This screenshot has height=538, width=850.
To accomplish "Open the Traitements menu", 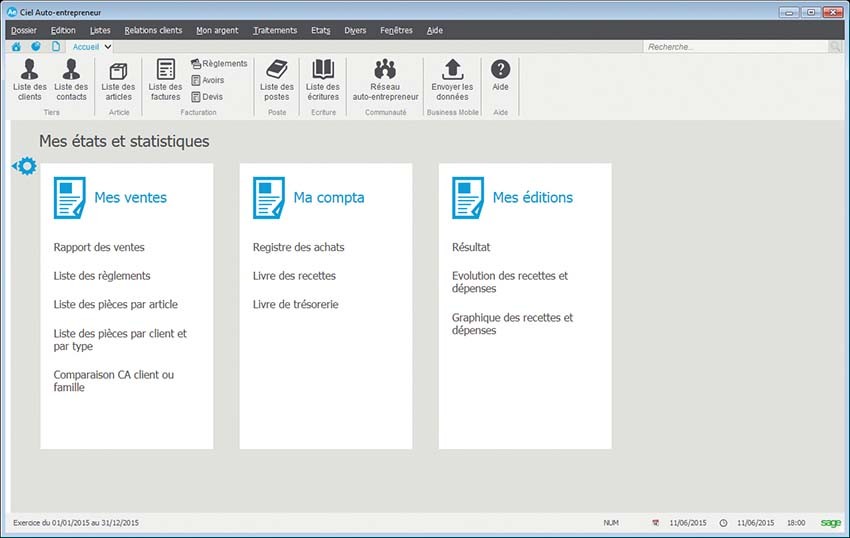I will [x=275, y=30].
